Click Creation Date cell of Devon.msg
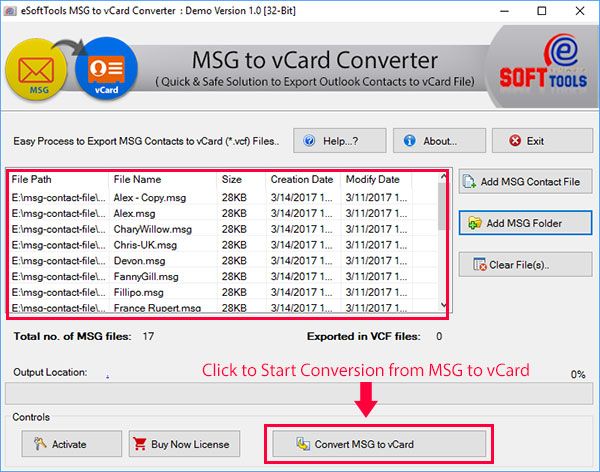This screenshot has width=600, height=472. coord(302,261)
